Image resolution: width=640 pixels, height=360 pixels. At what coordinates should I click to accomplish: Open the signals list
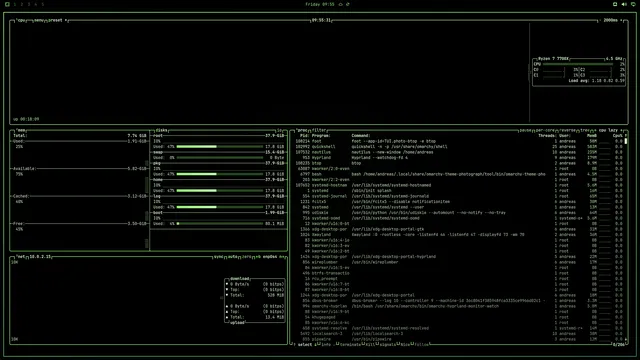point(387,344)
